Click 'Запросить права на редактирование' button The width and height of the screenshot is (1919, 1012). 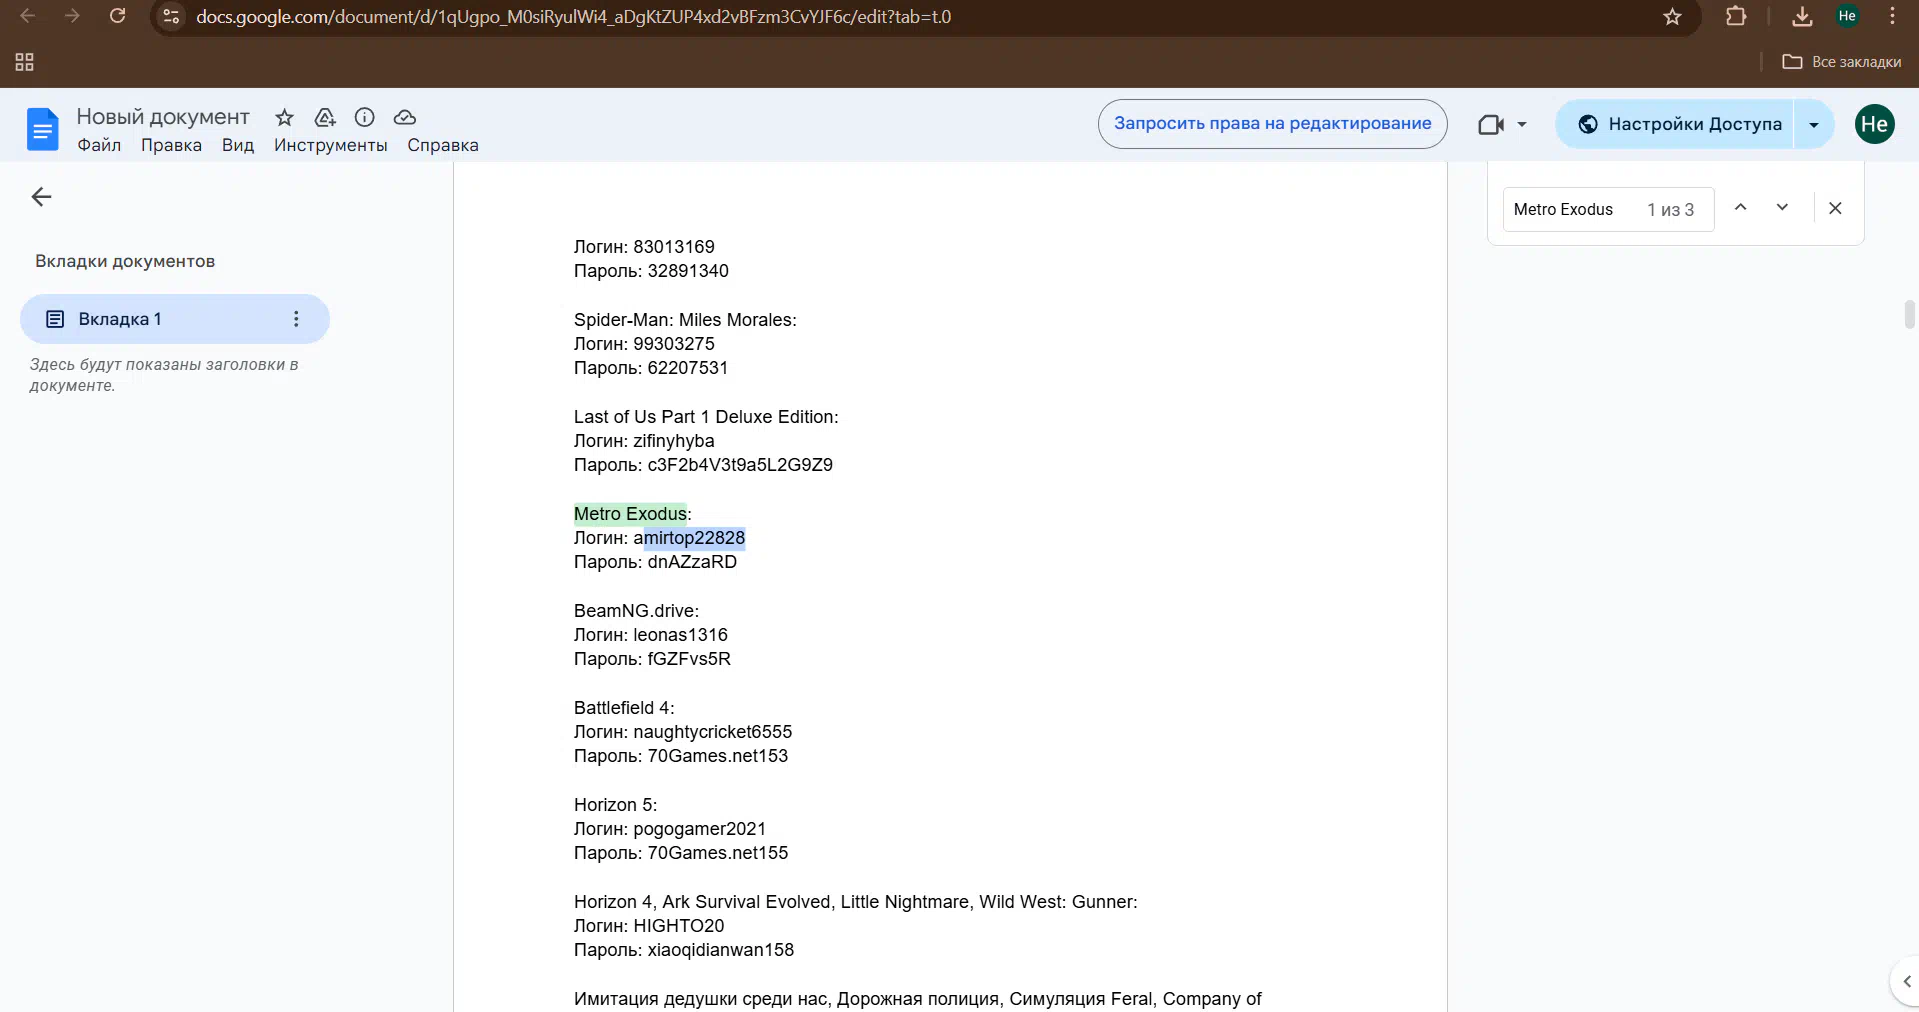tap(1272, 124)
